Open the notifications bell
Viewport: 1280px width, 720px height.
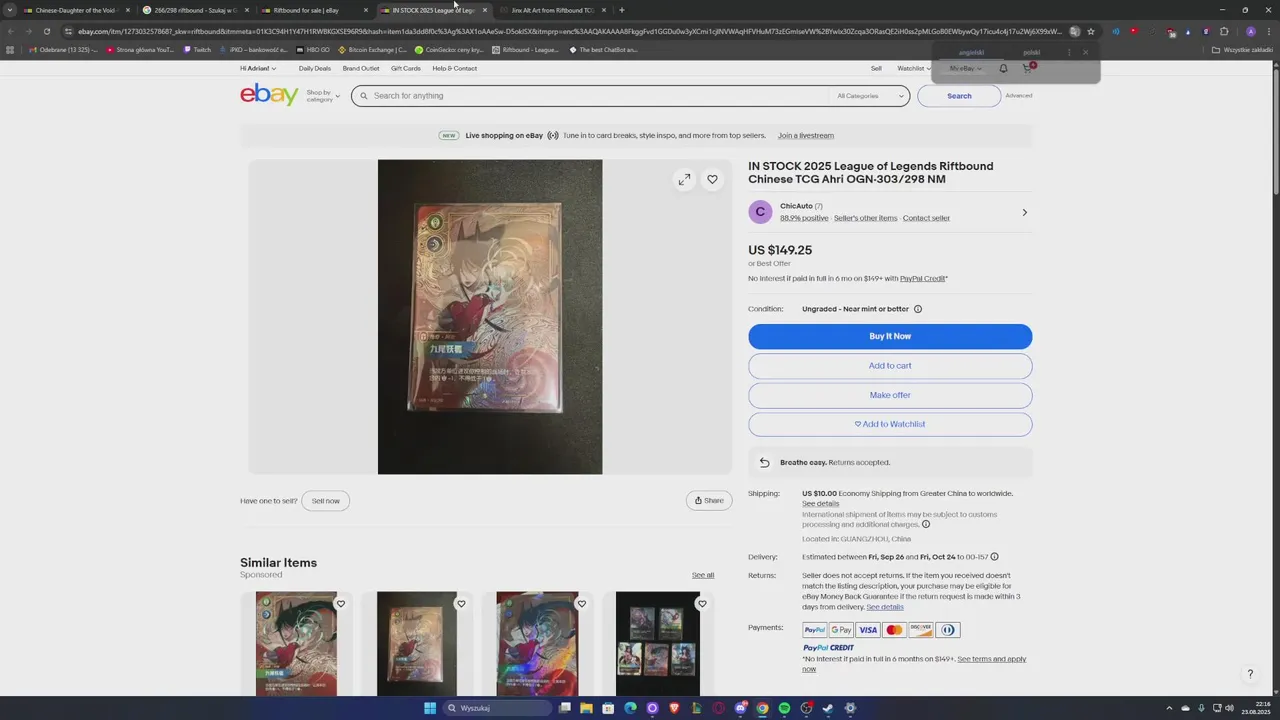coord(1003,68)
